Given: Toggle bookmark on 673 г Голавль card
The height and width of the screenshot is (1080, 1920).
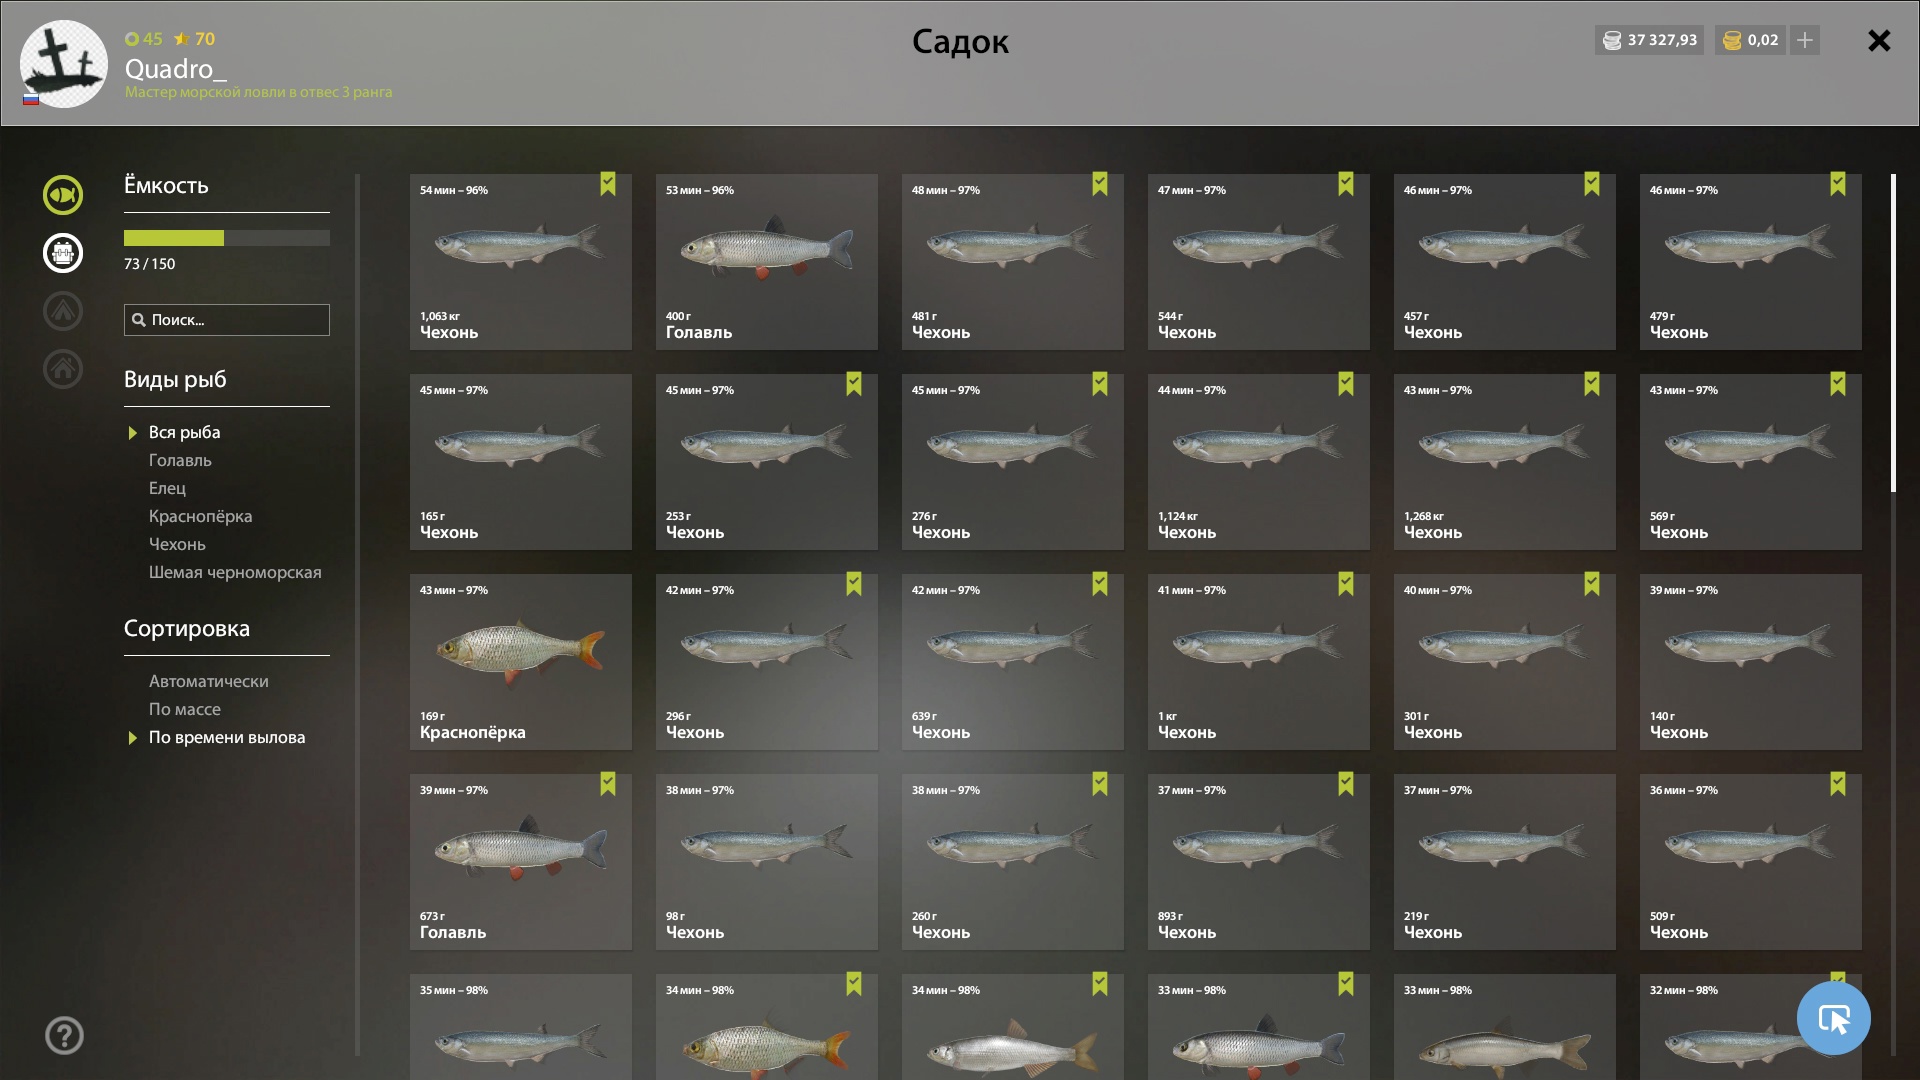Looking at the screenshot, I should coord(608,784).
